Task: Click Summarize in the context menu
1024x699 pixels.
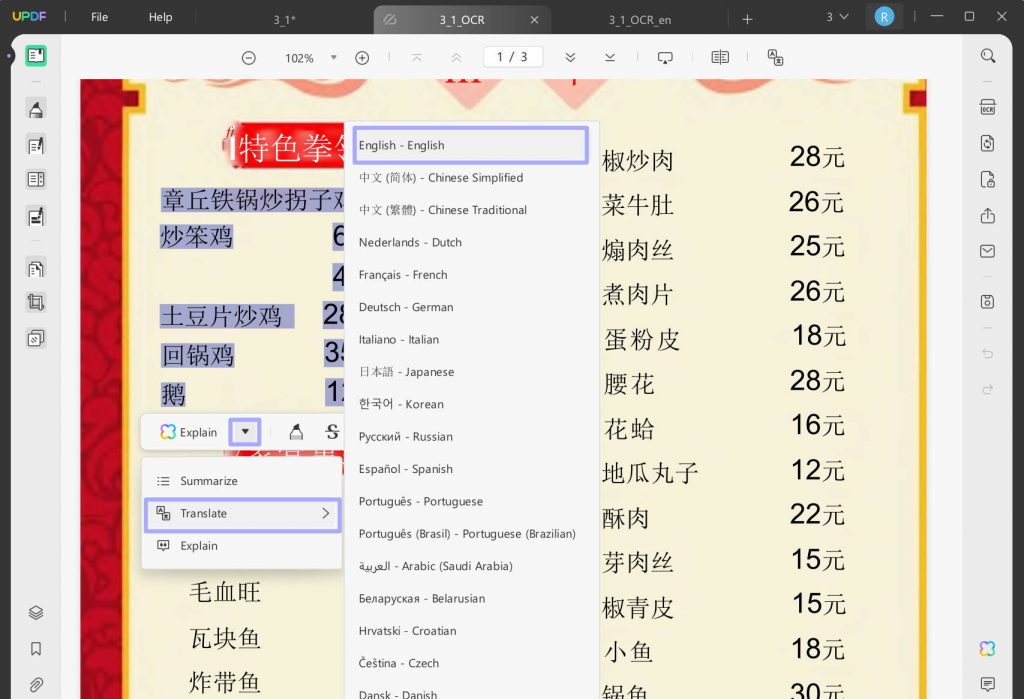Action: click(208, 480)
